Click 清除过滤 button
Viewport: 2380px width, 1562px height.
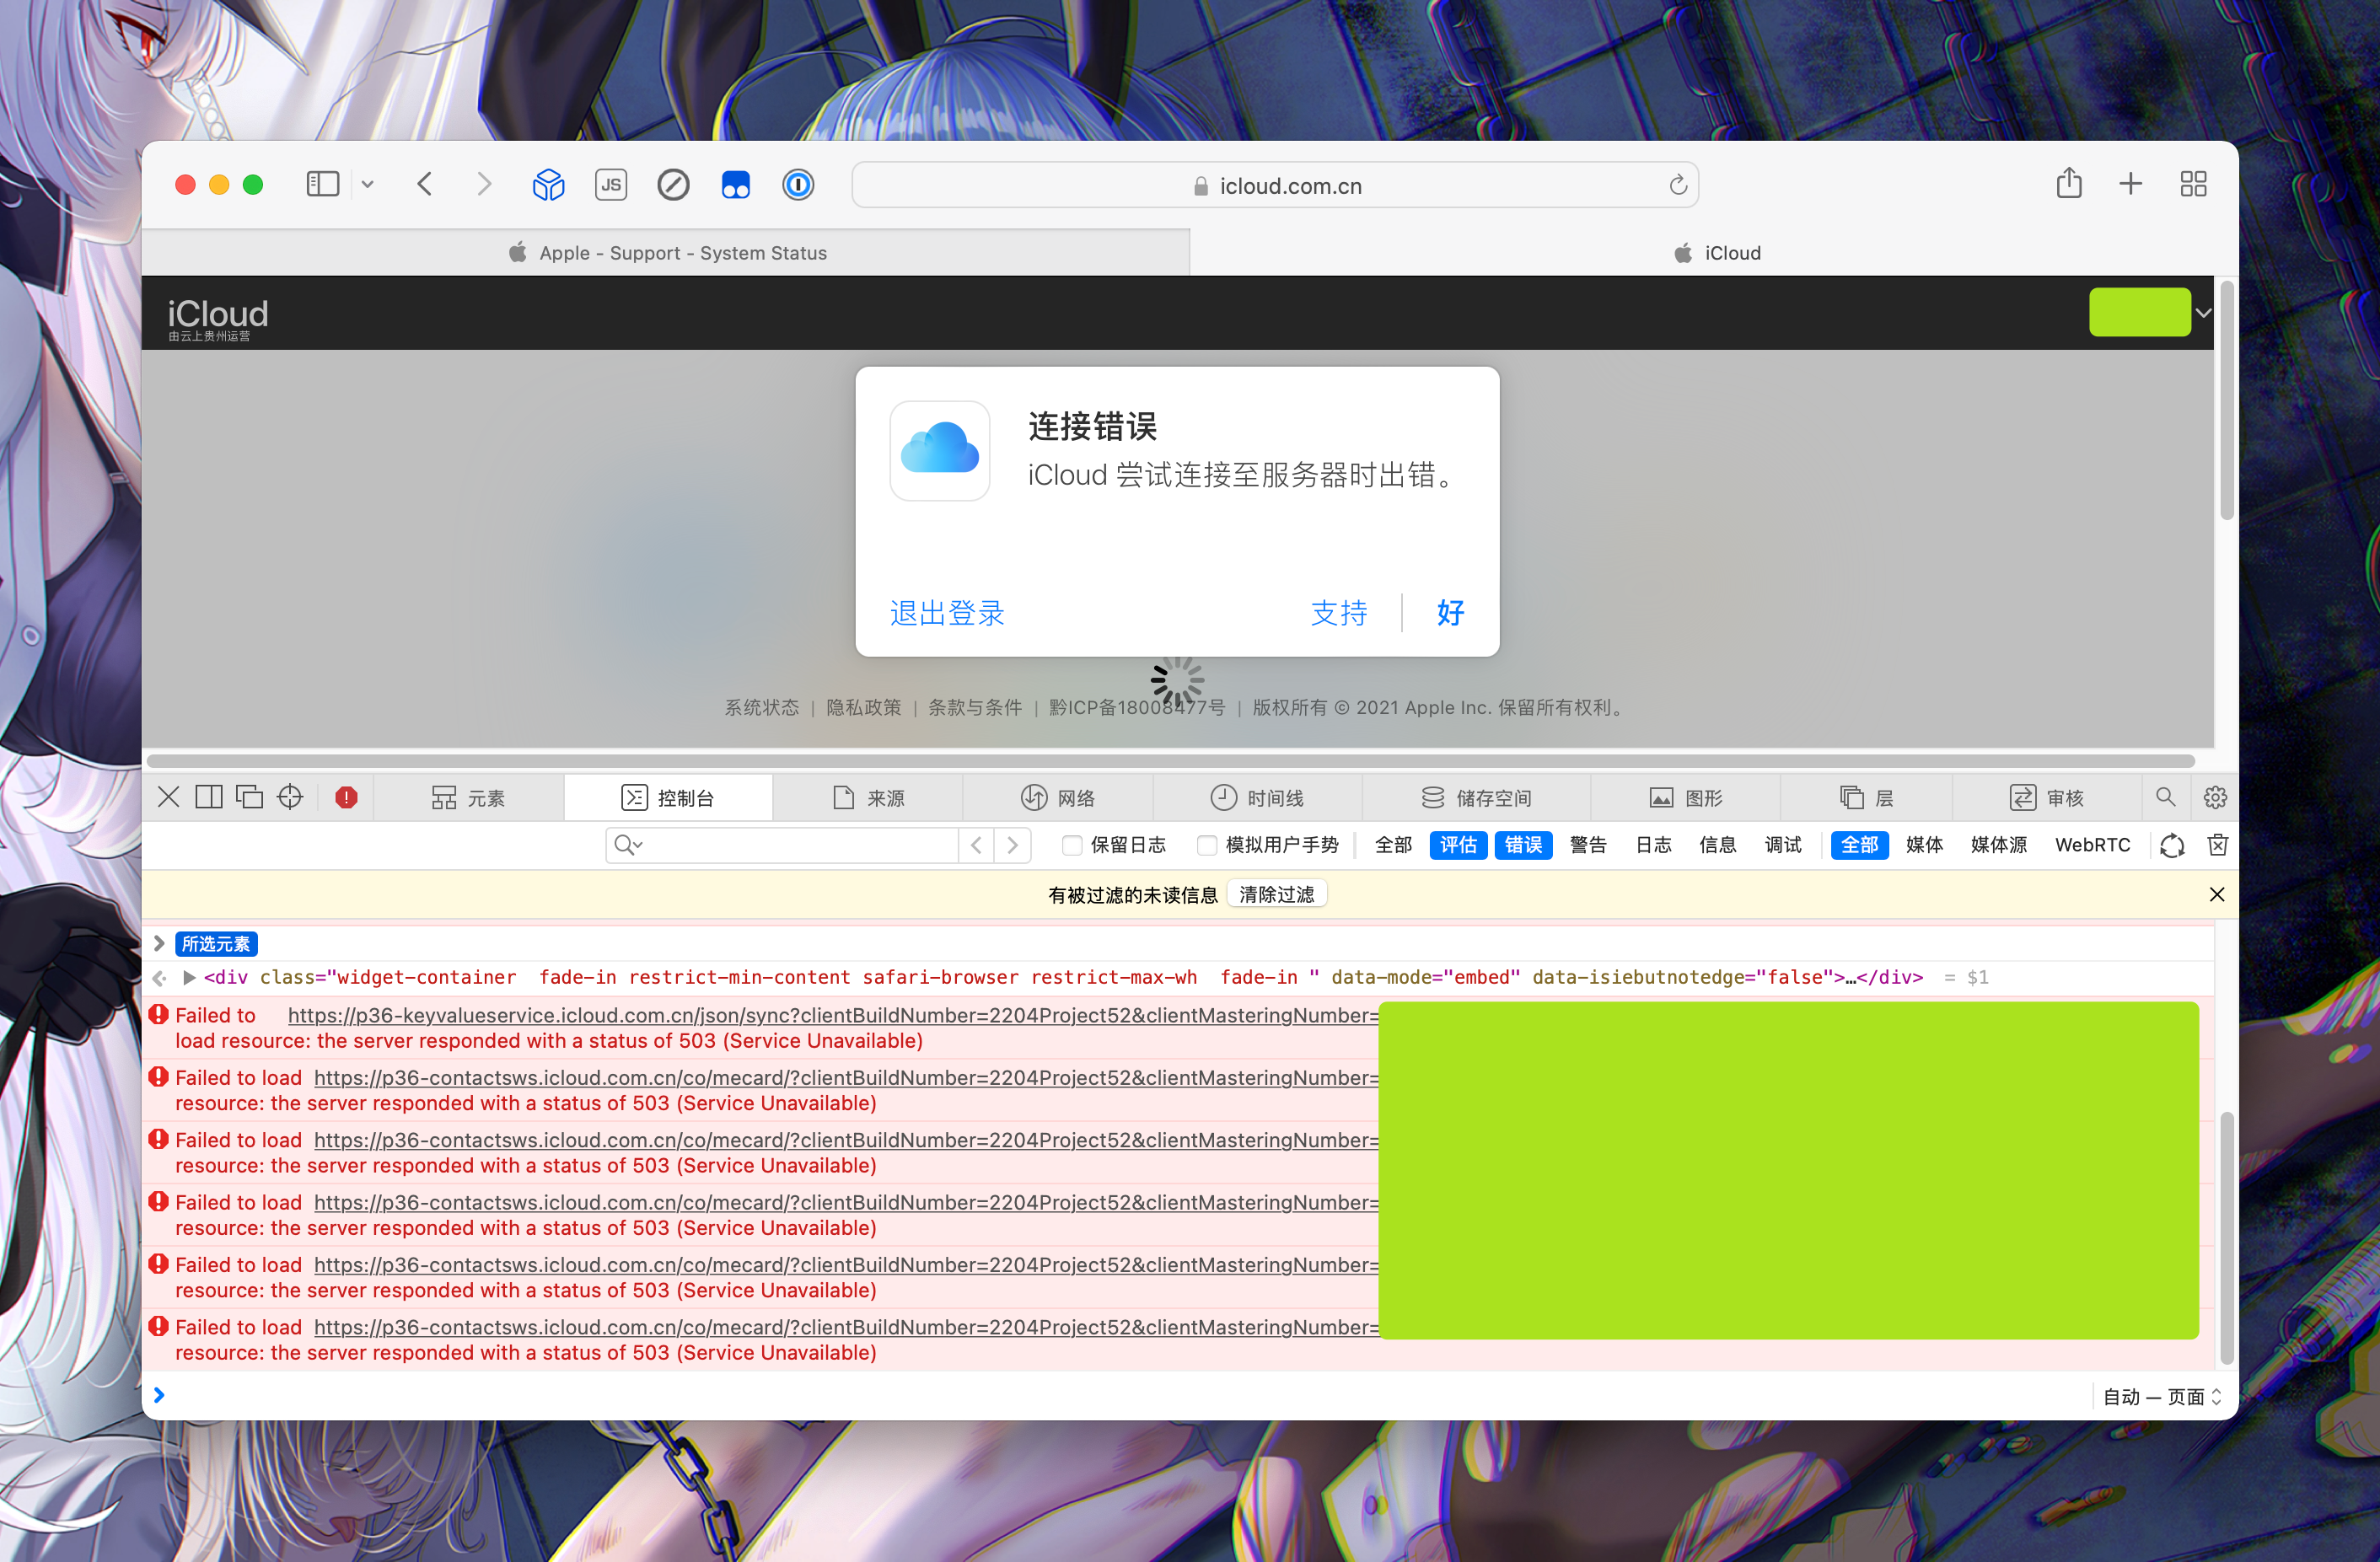pyautogui.click(x=1276, y=894)
